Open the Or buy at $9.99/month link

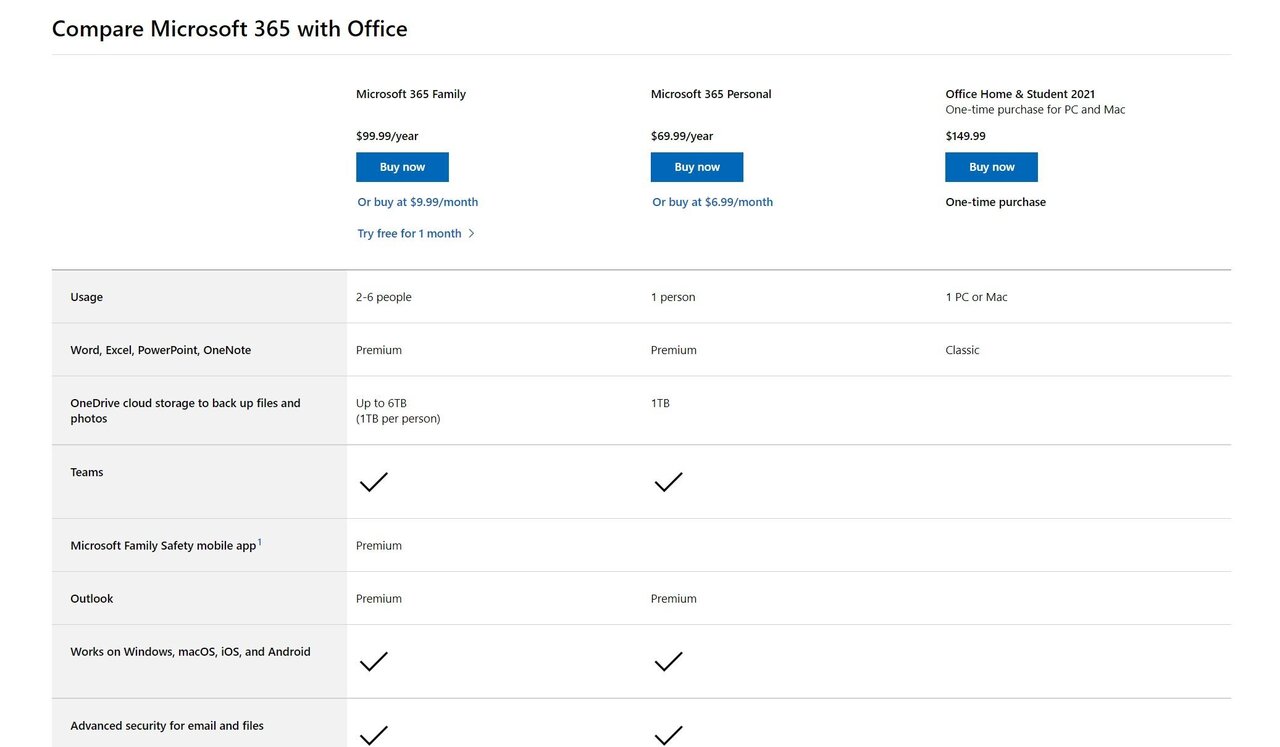(418, 202)
